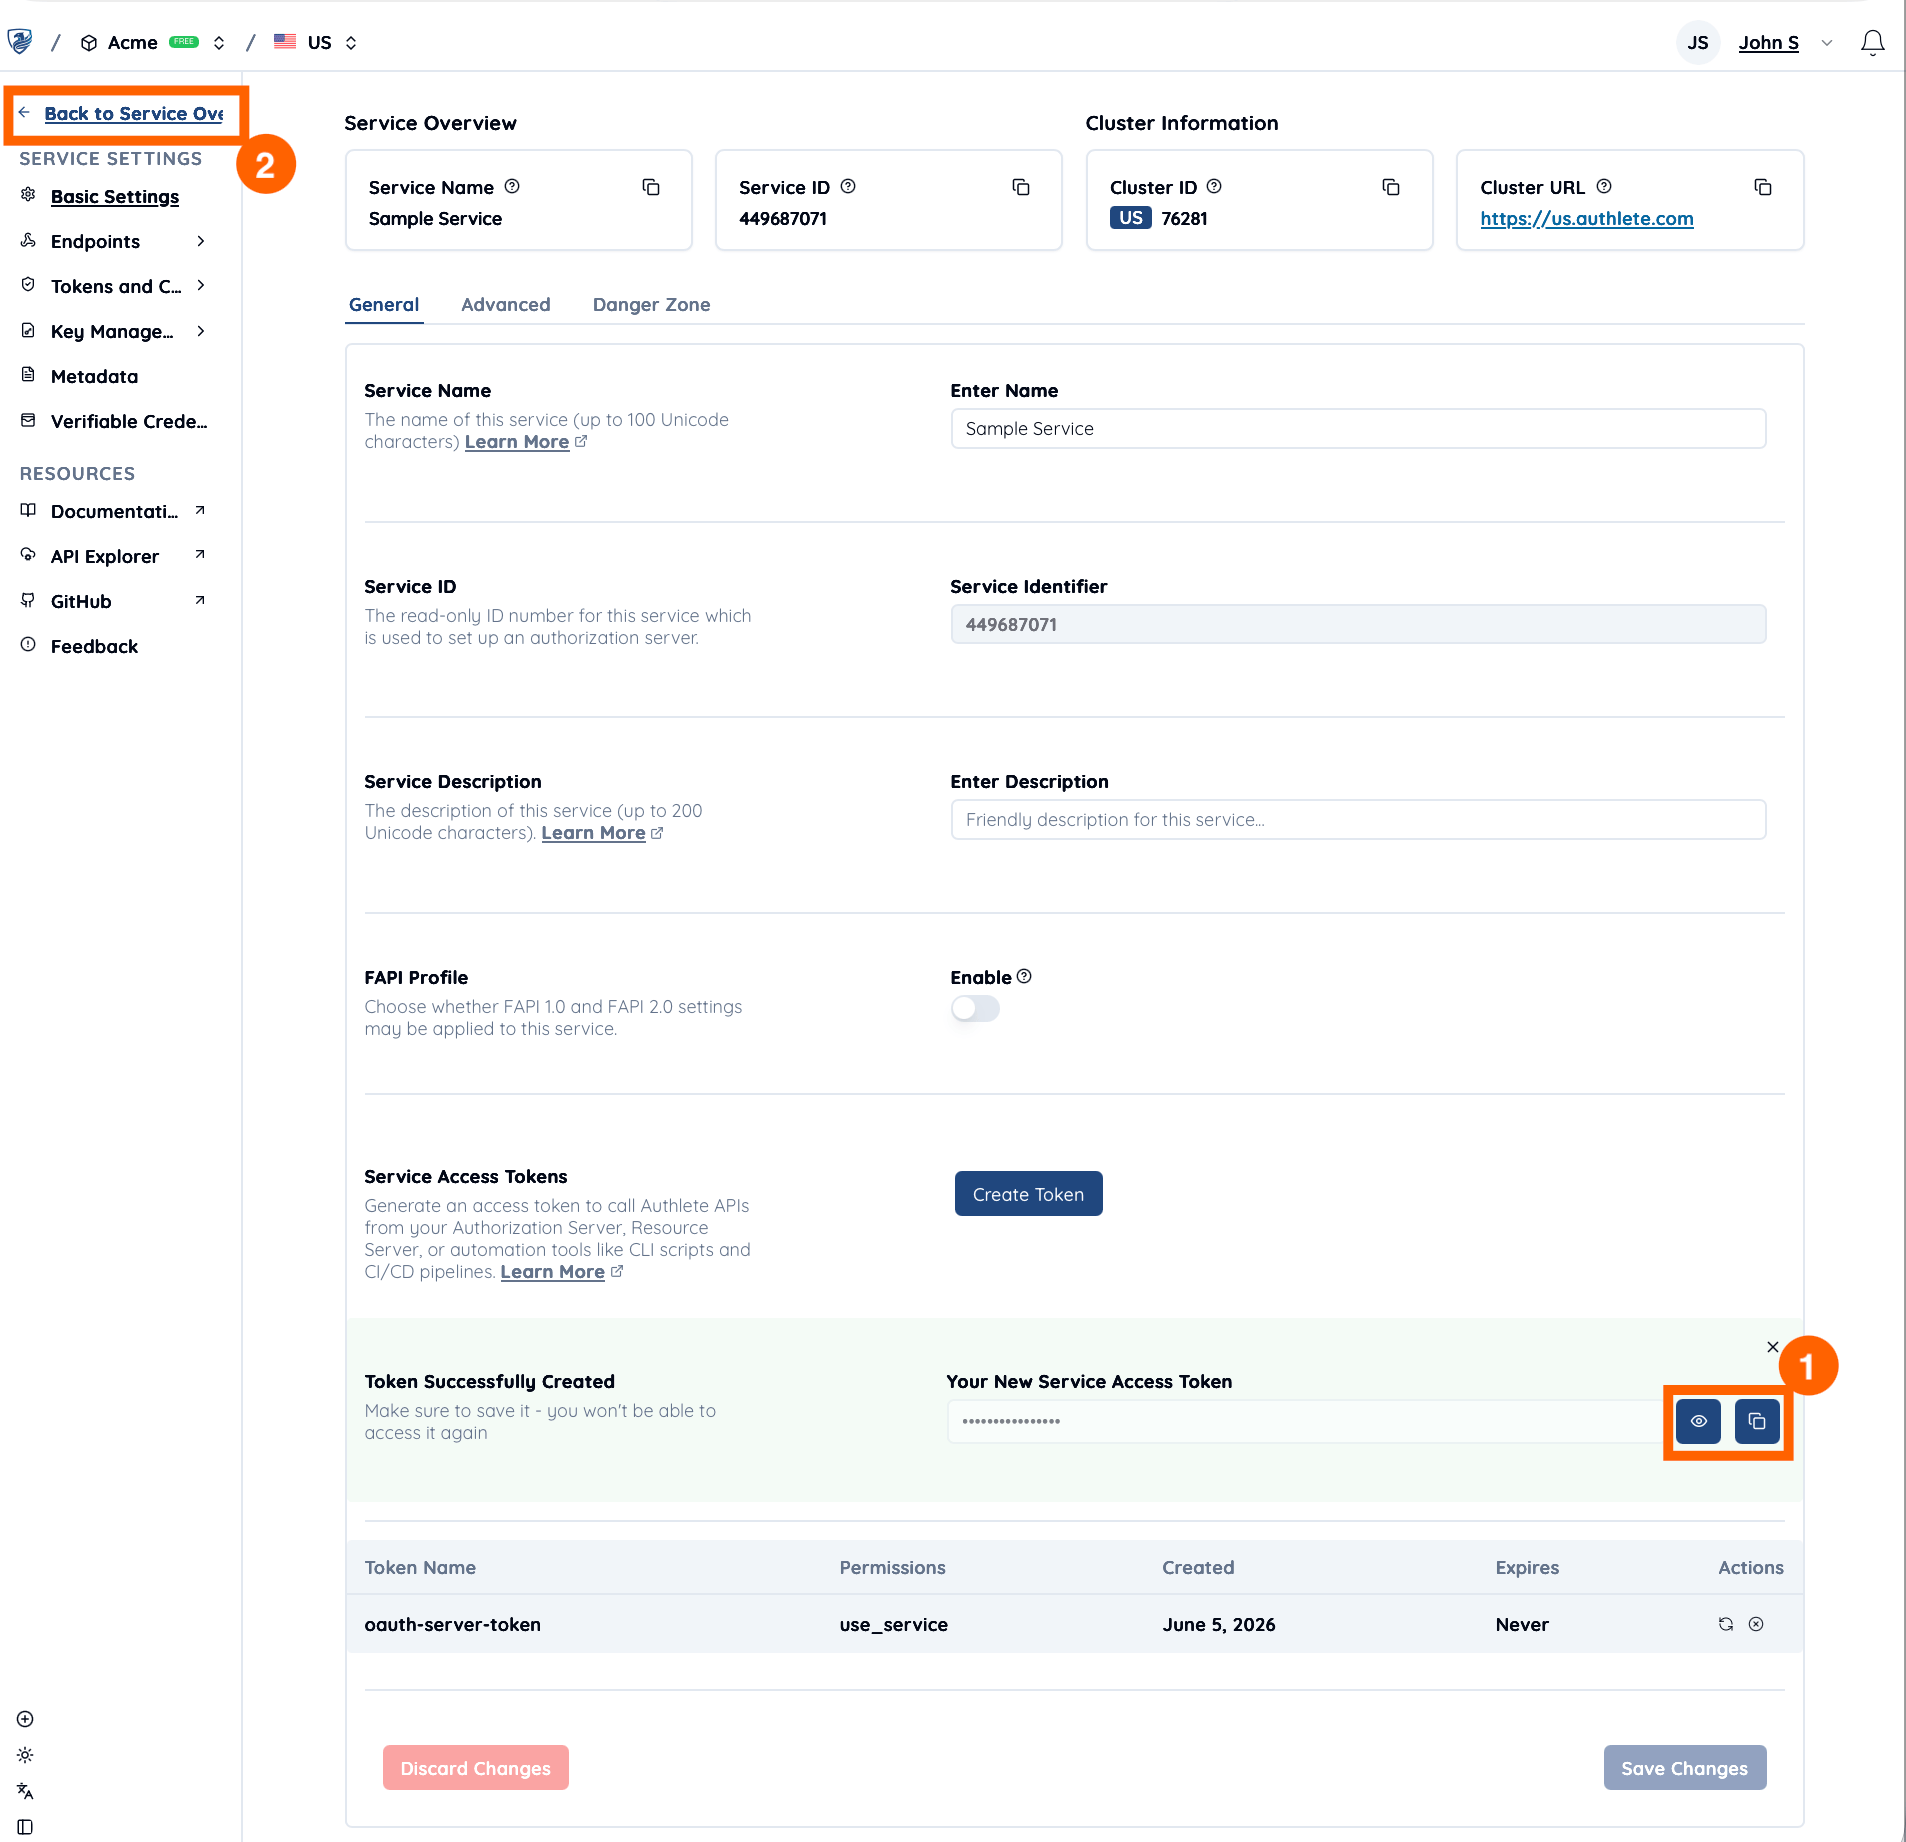Click the Feedback icon in Resources
Screen dimensions: 1906x1842
[x=28, y=645]
